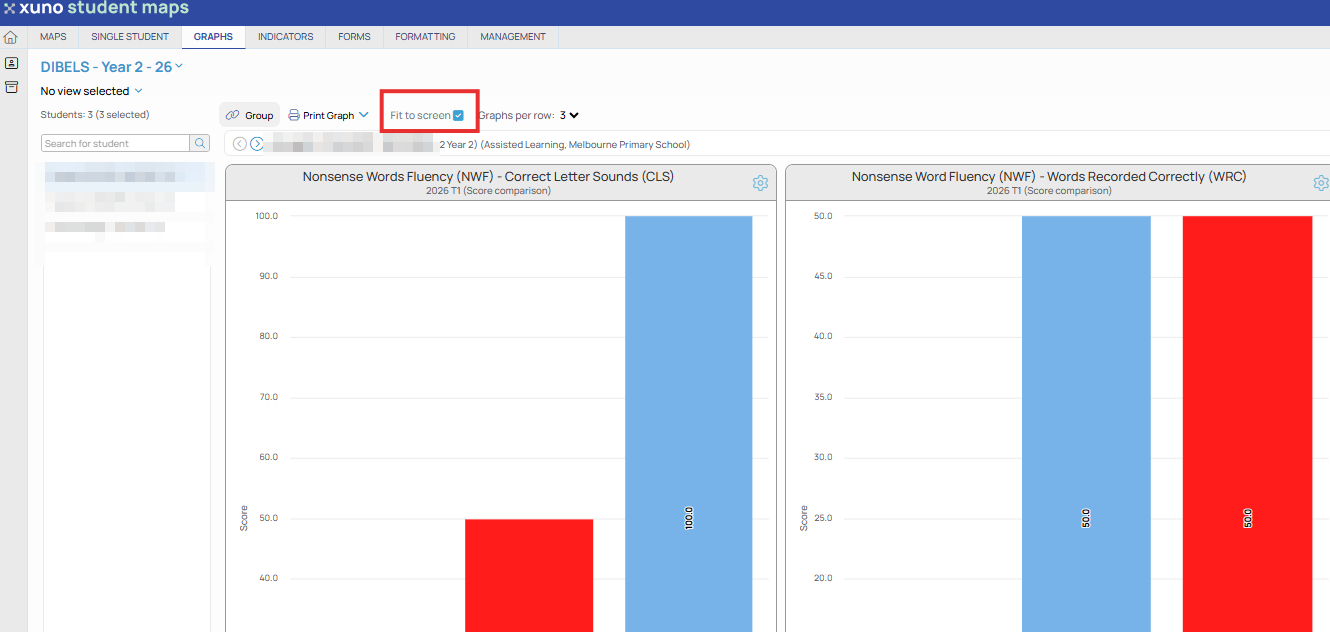Click the Nonsense Word Fluency WRC graph title

pyautogui.click(x=1049, y=176)
